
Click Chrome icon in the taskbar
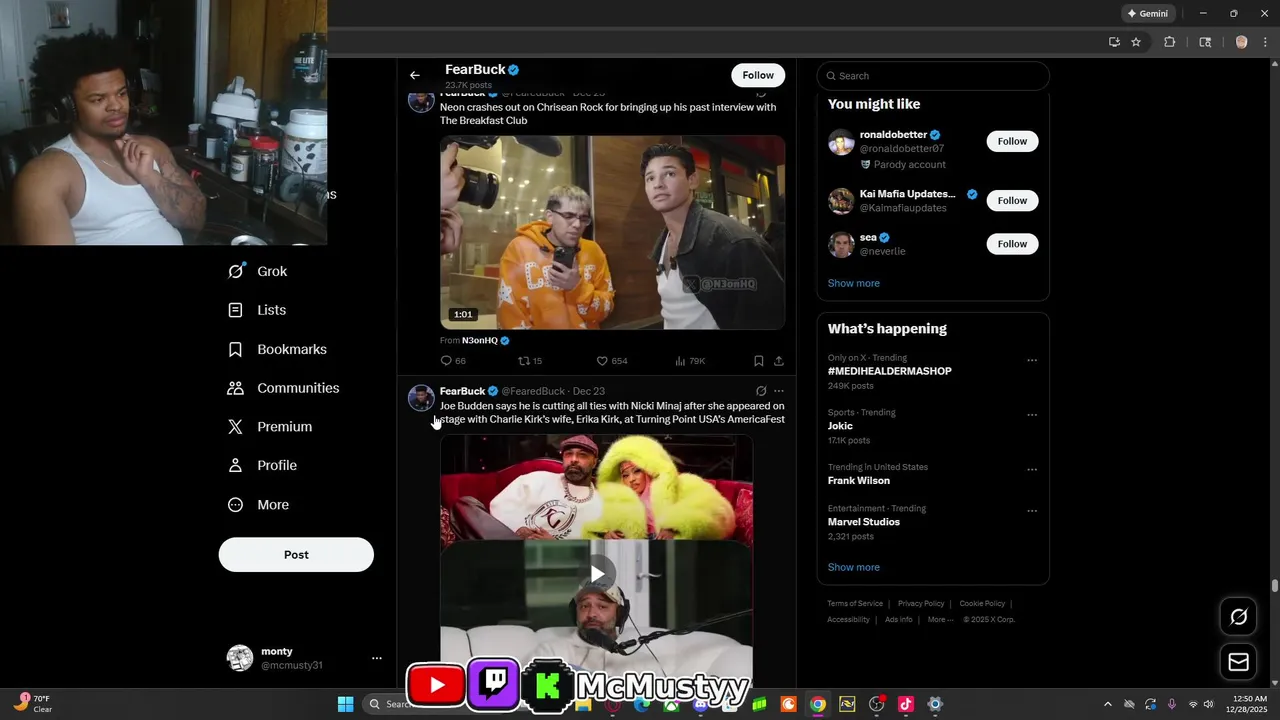click(x=818, y=704)
